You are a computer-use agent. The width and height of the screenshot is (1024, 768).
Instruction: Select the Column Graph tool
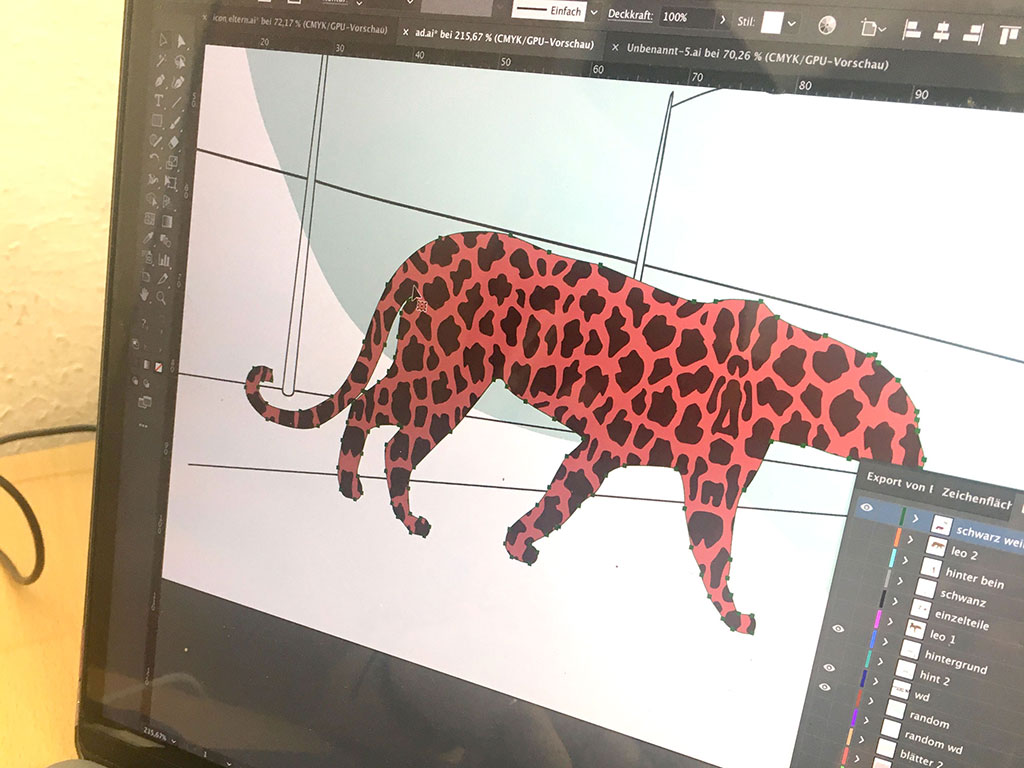165,260
